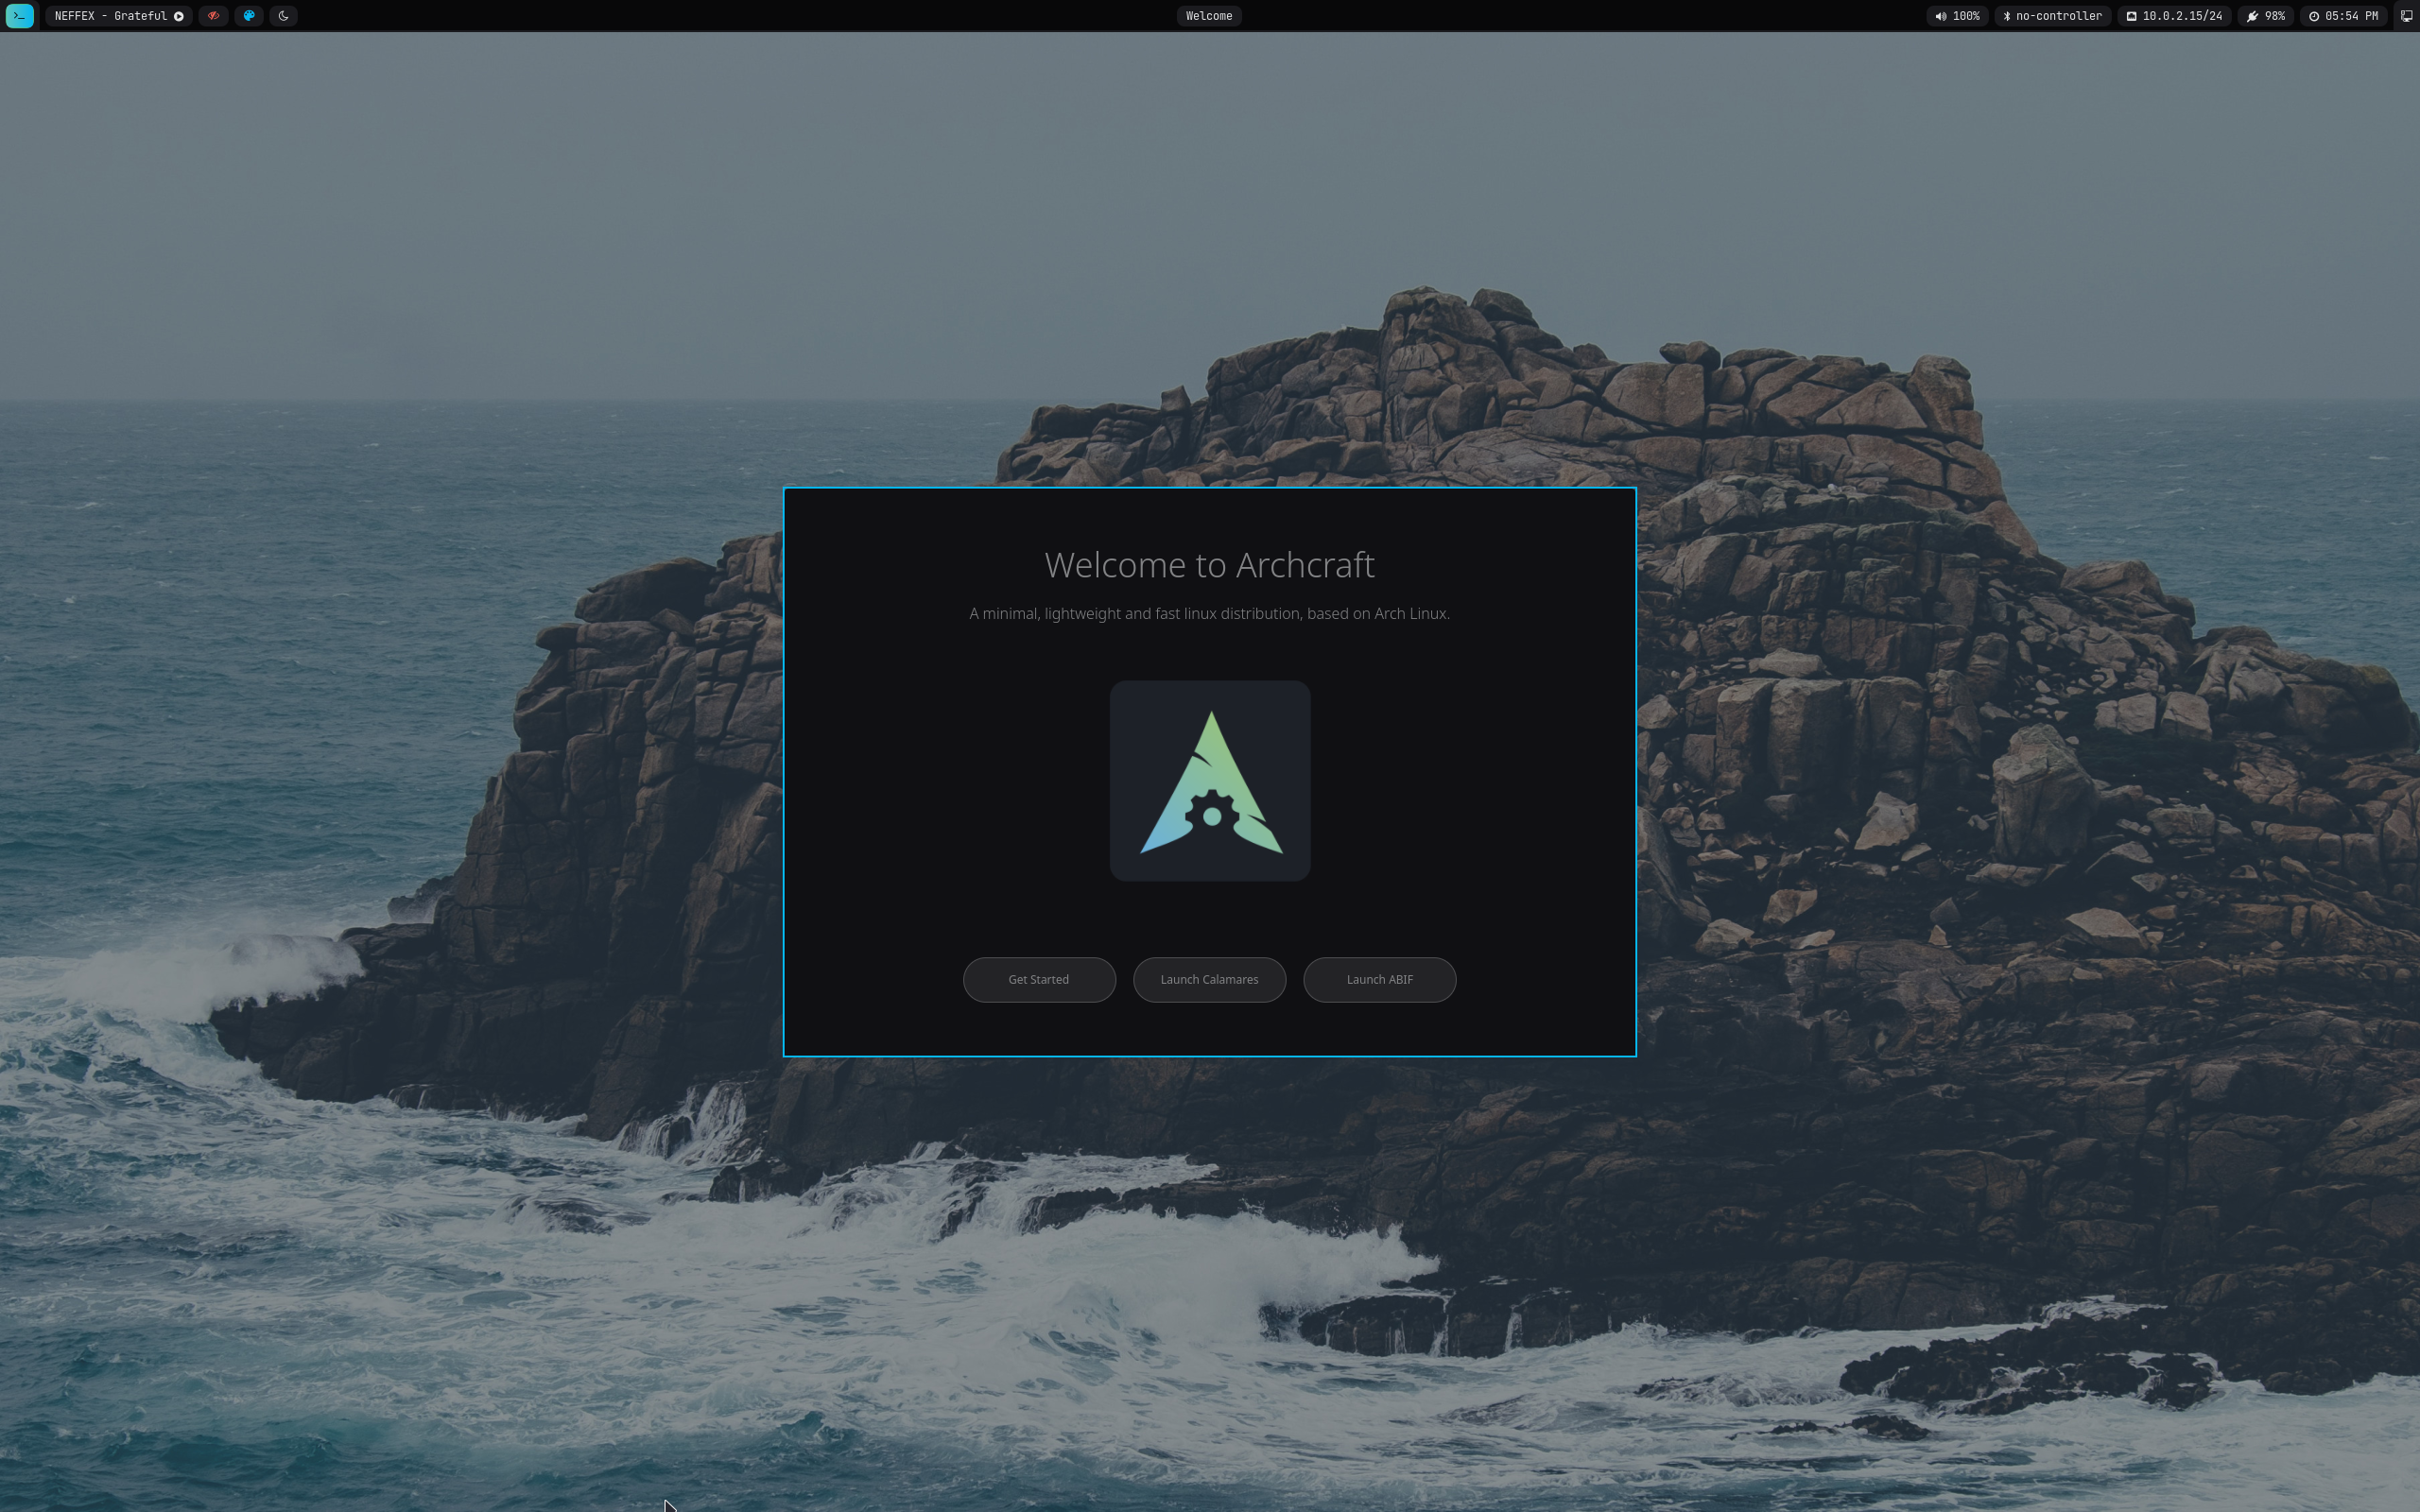Click the Get Started button
This screenshot has width=2420, height=1512.
pos(1039,979)
